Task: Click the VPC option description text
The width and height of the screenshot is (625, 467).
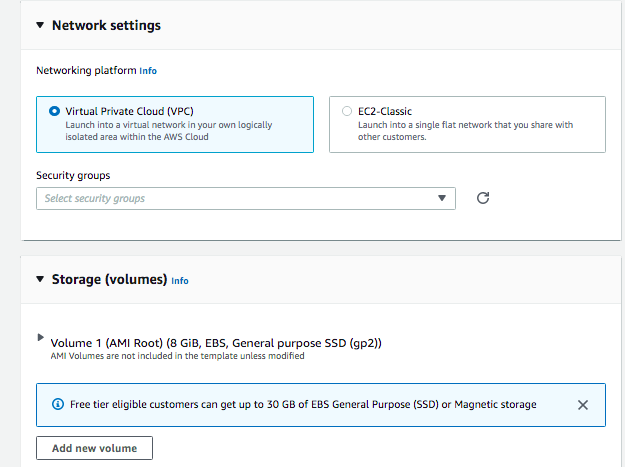Action: click(168, 131)
